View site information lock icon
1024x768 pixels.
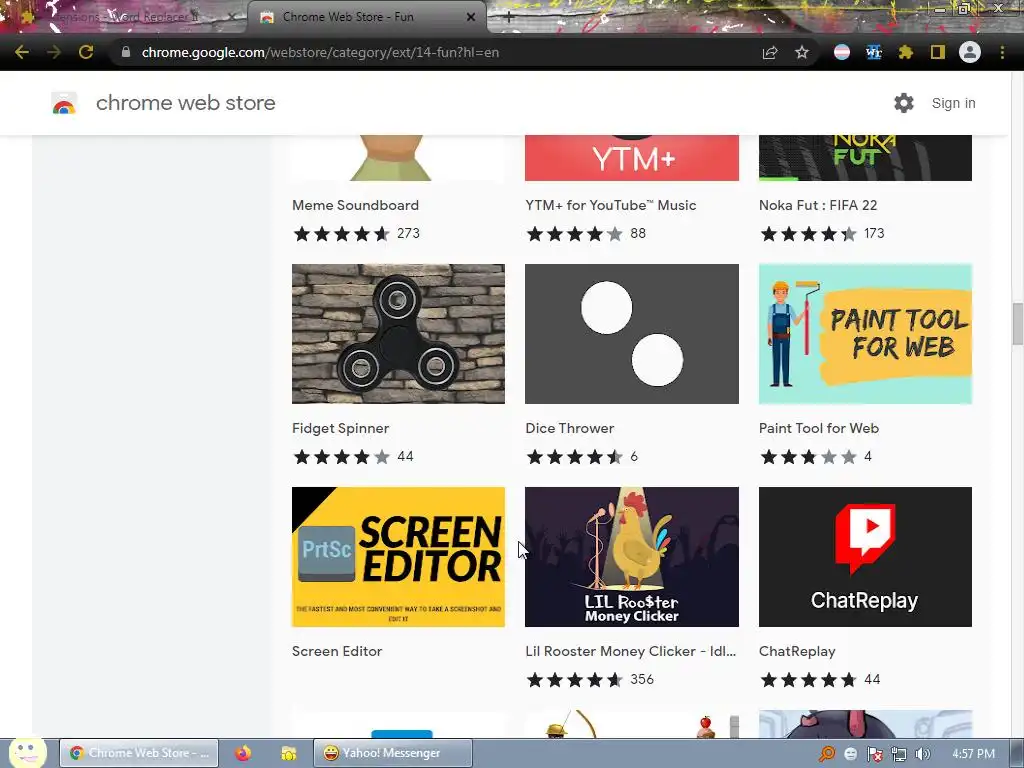125,52
